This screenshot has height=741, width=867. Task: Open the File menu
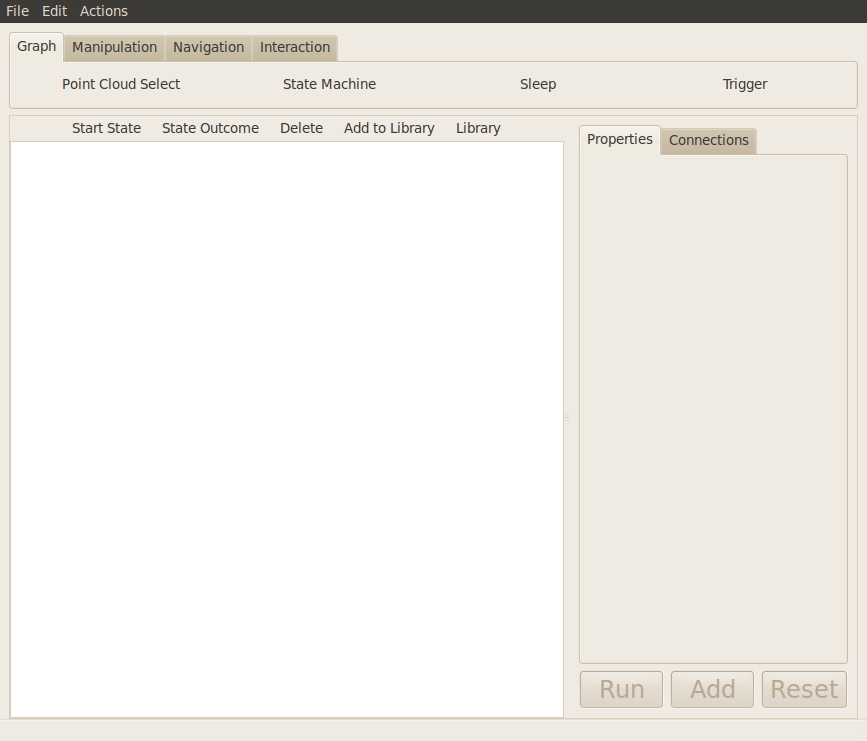point(17,11)
